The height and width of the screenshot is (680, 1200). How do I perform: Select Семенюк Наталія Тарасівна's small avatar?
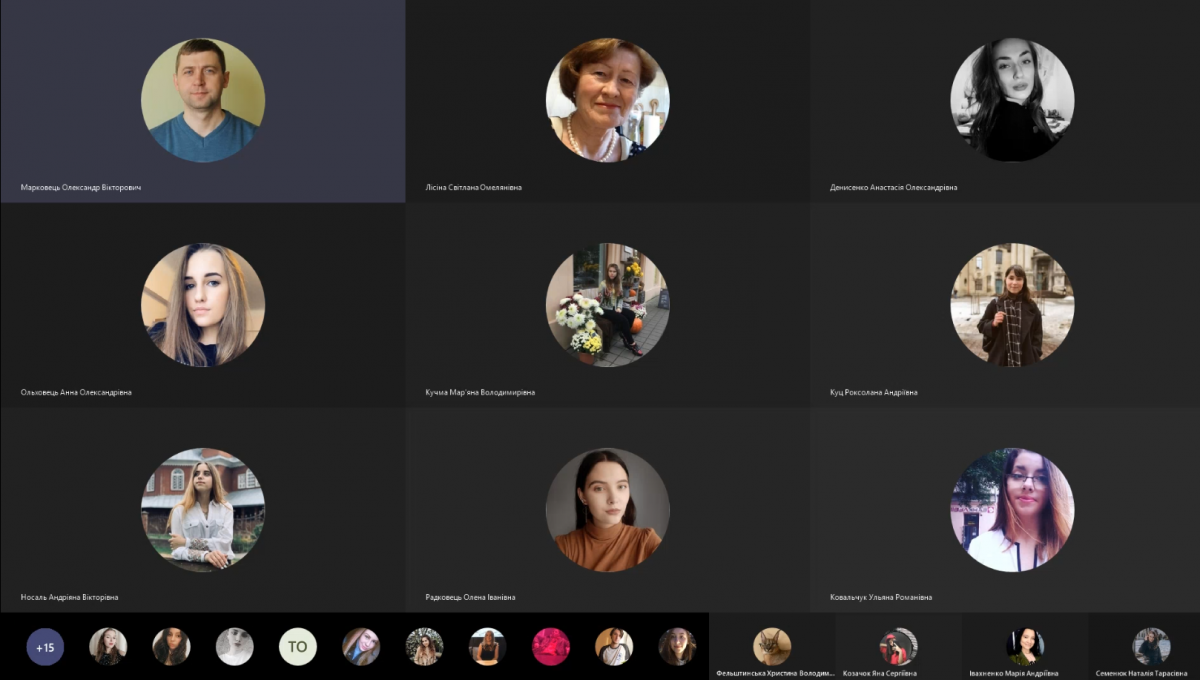point(1151,647)
